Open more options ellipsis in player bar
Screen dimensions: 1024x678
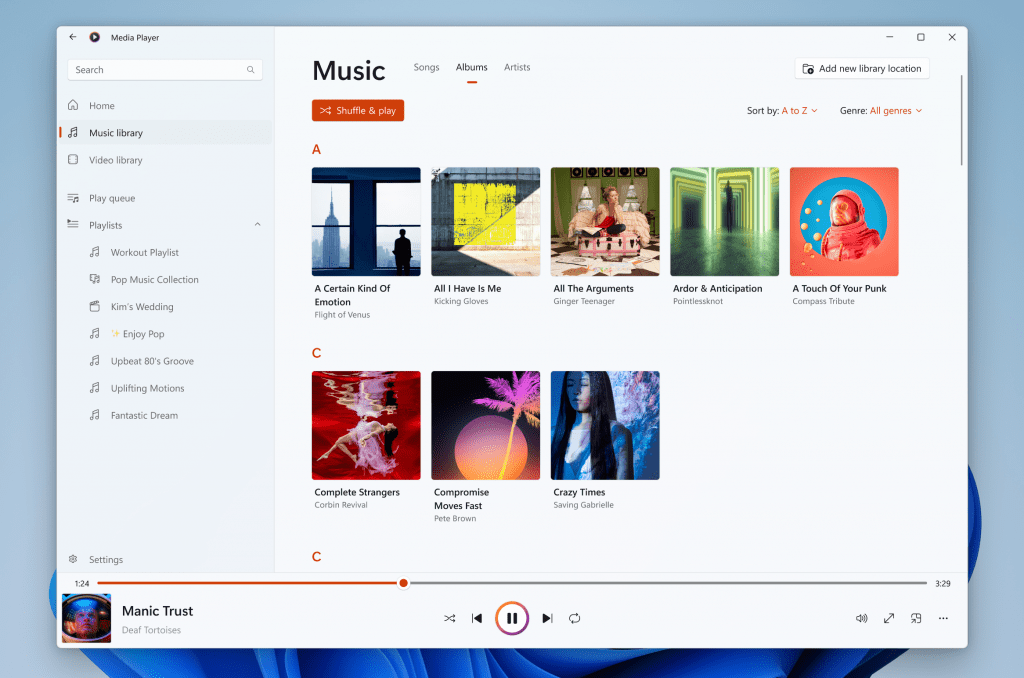click(943, 618)
